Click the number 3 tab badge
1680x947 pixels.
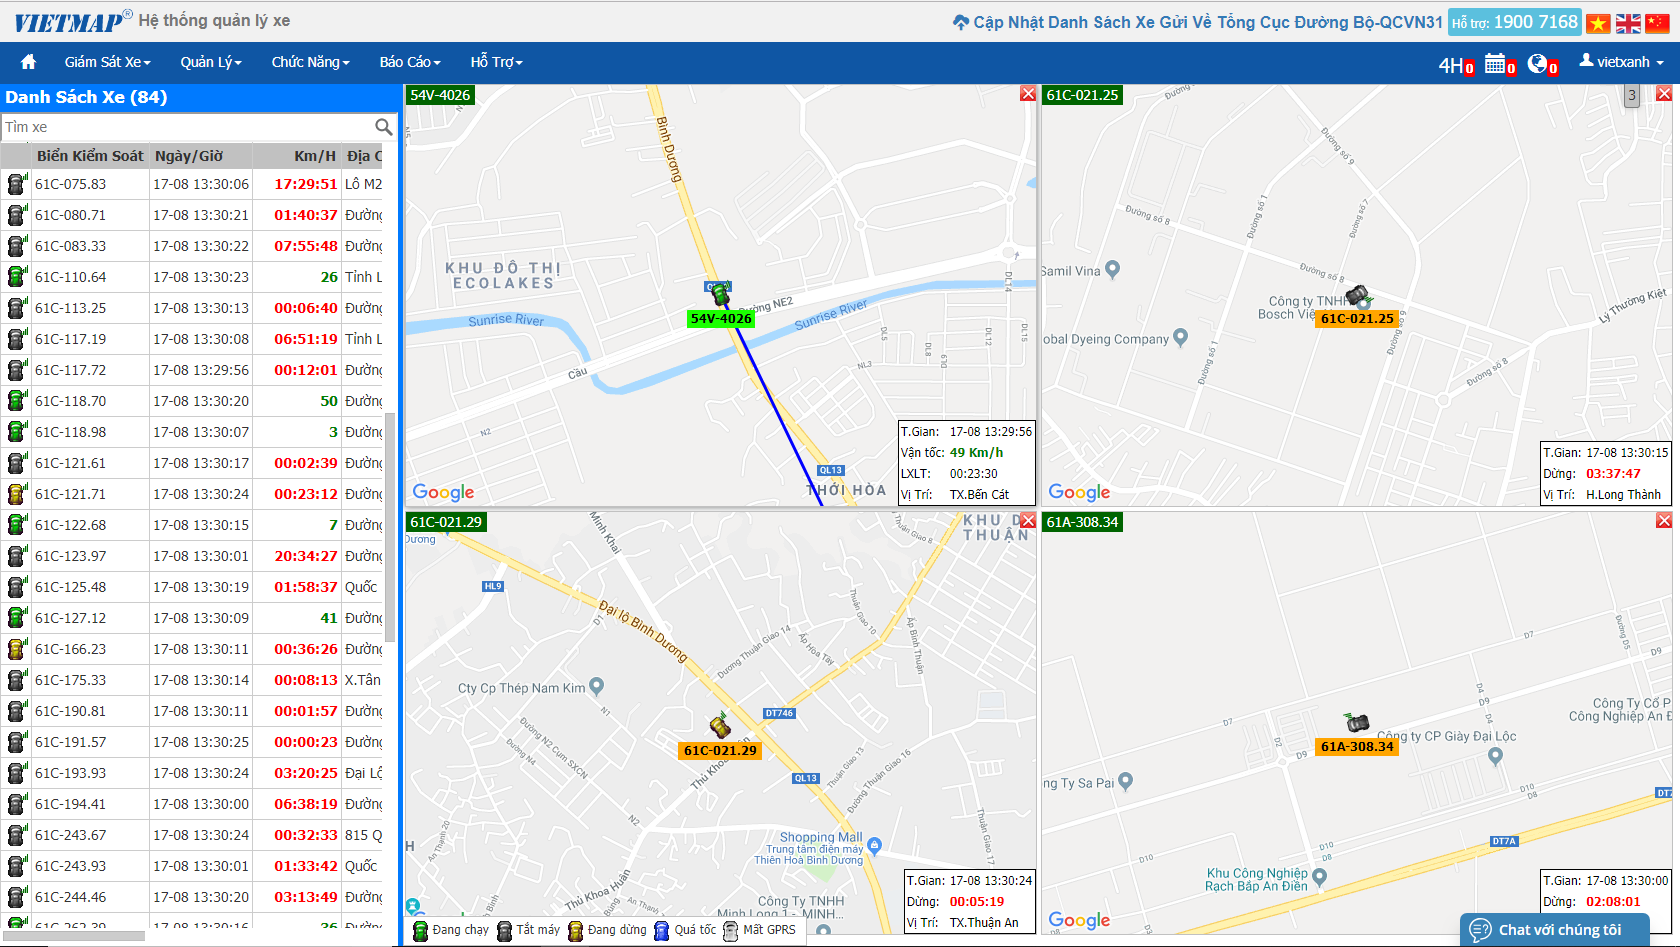(1632, 96)
